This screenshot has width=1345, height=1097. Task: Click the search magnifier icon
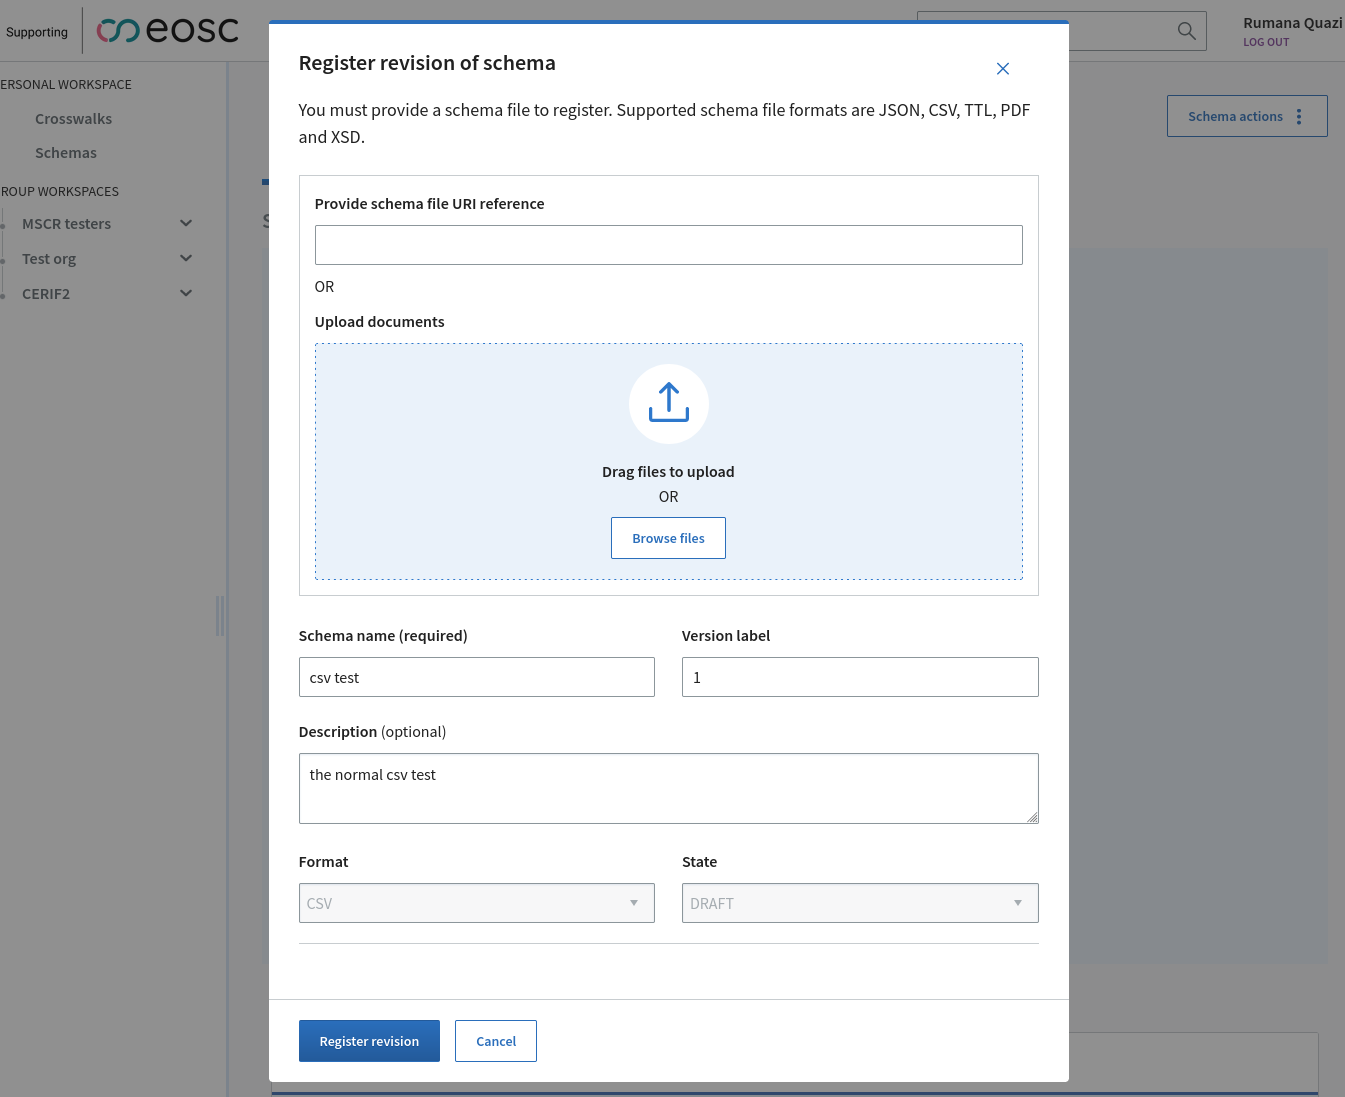1186,31
